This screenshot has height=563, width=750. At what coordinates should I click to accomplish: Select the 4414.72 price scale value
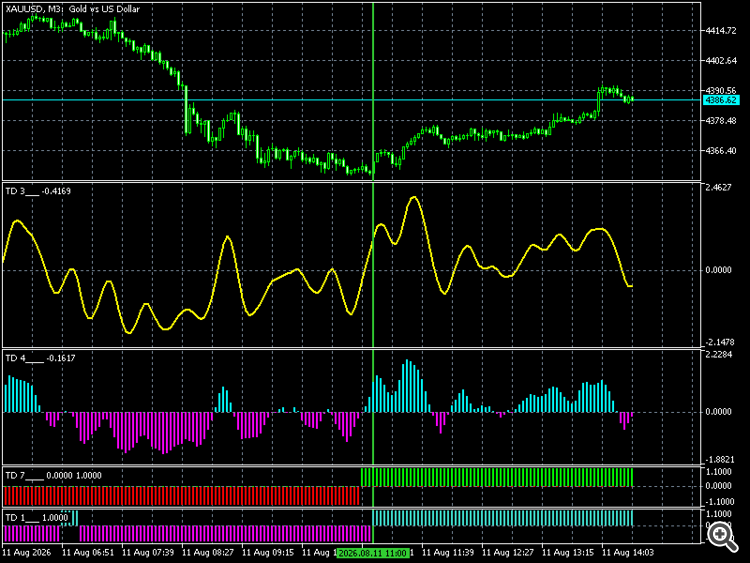click(721, 31)
